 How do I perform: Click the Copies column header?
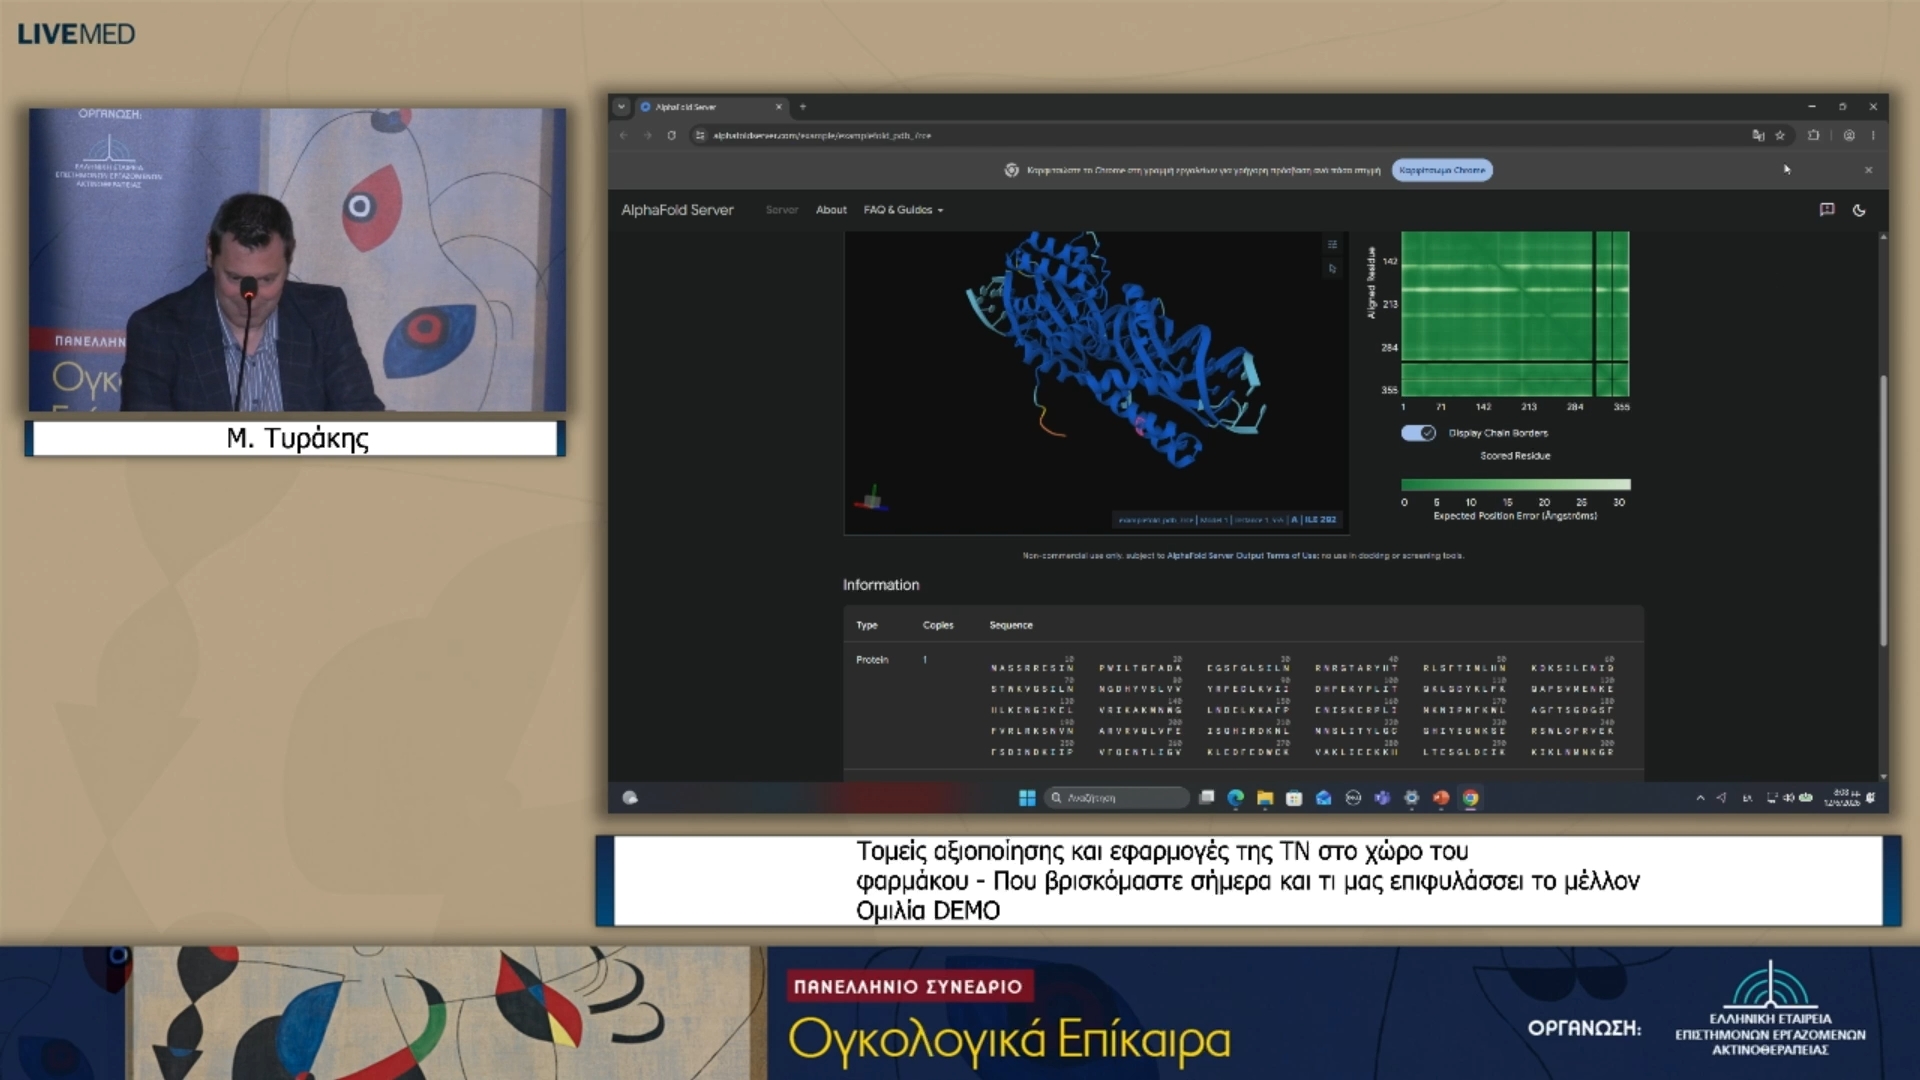pyautogui.click(x=938, y=626)
